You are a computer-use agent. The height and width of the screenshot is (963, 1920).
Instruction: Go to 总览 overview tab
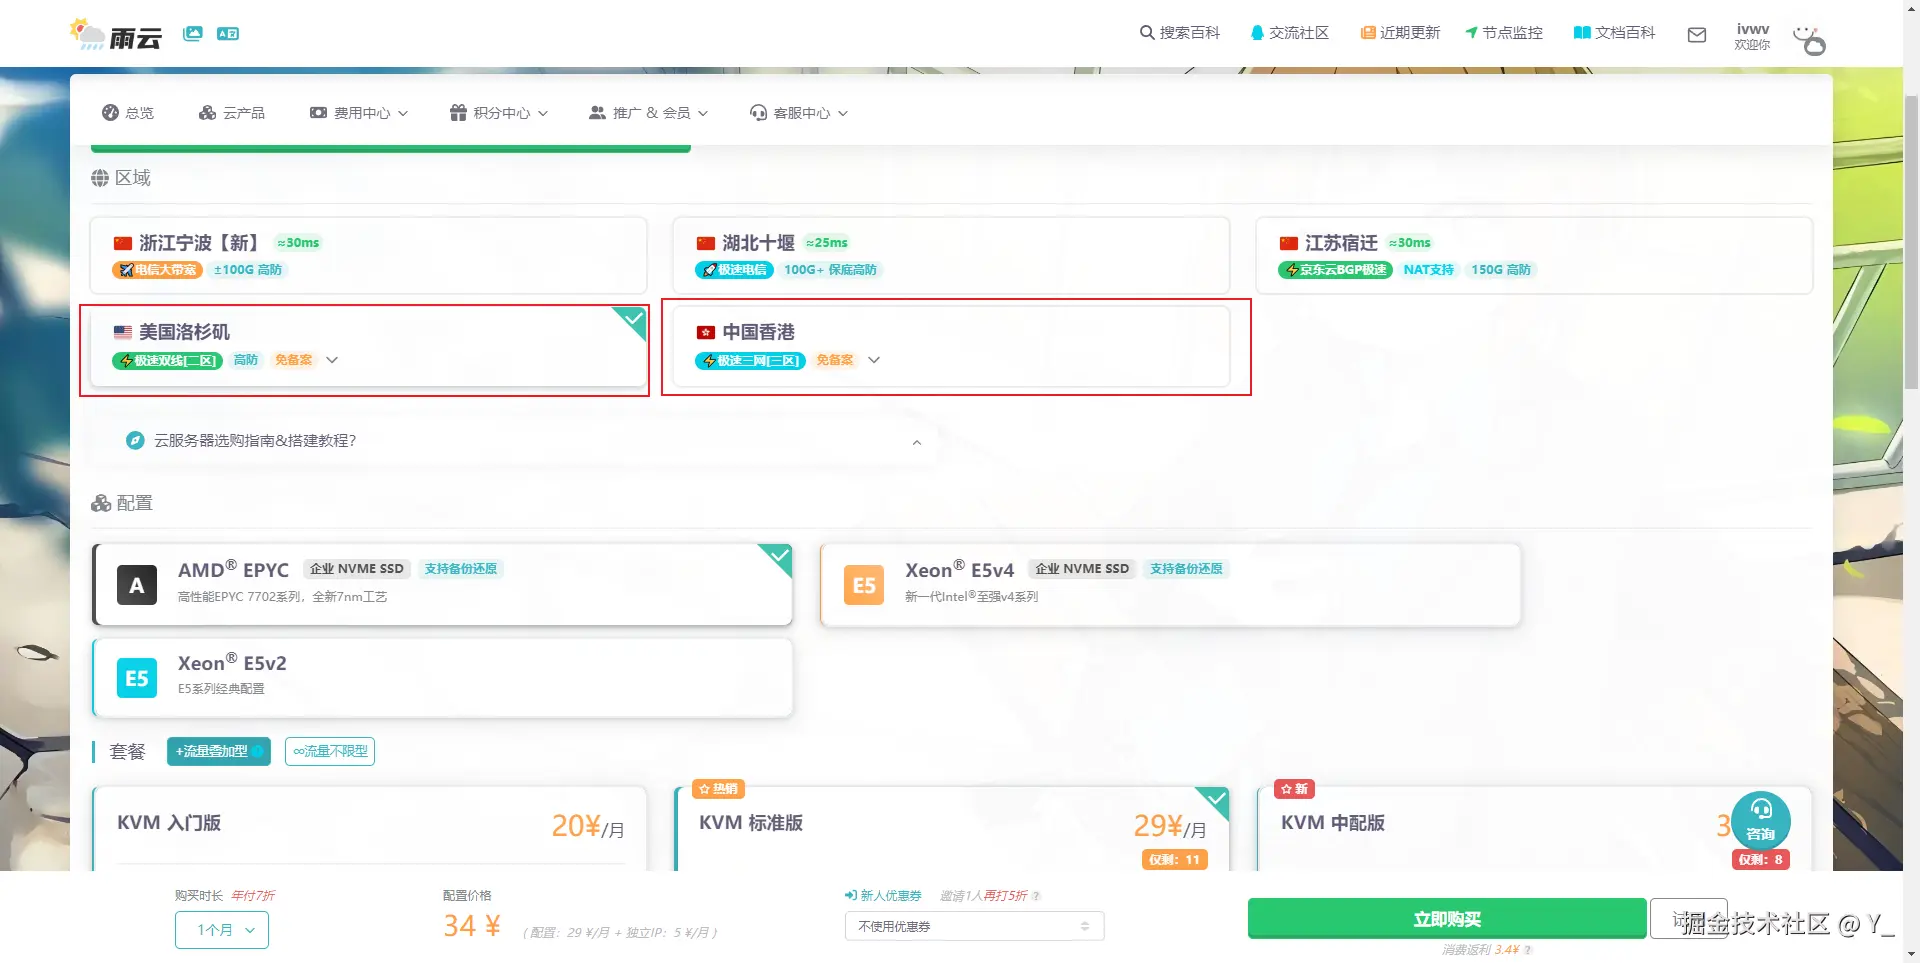click(x=128, y=113)
